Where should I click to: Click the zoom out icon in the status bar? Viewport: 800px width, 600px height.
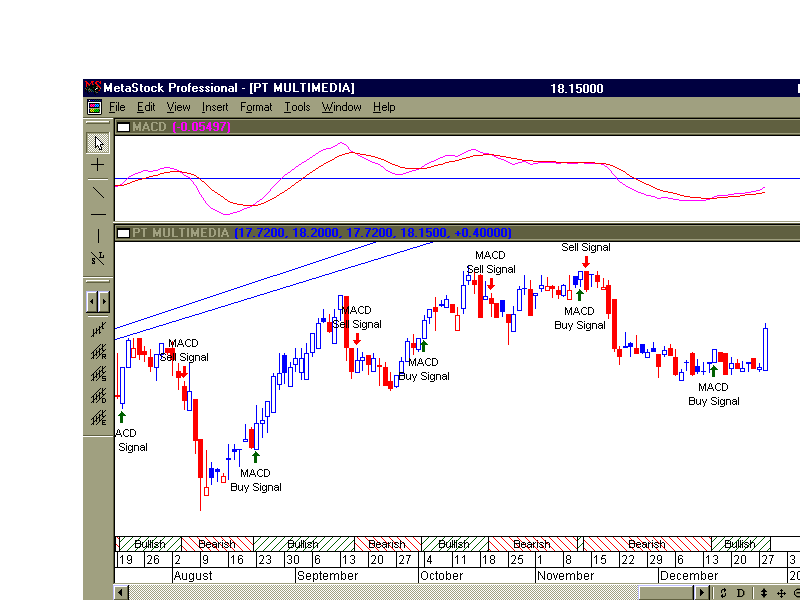point(796,592)
